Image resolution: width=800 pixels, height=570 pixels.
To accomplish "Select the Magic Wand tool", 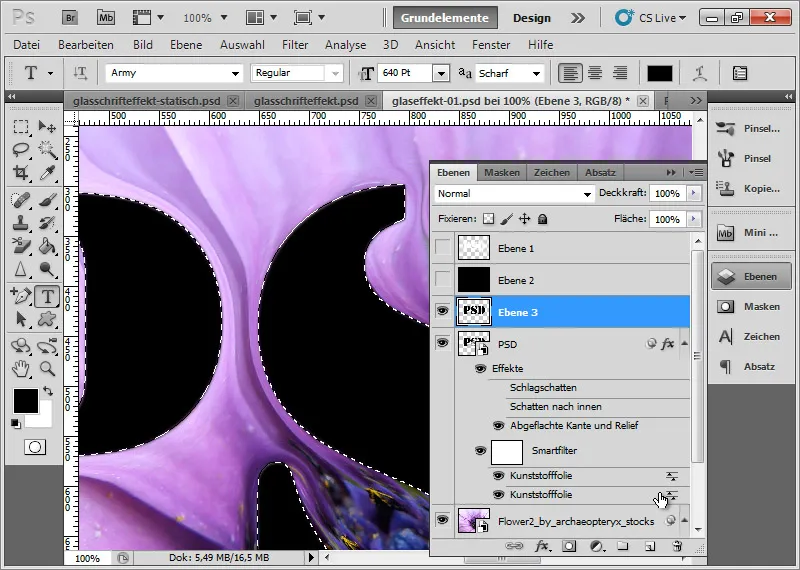I will (x=47, y=150).
